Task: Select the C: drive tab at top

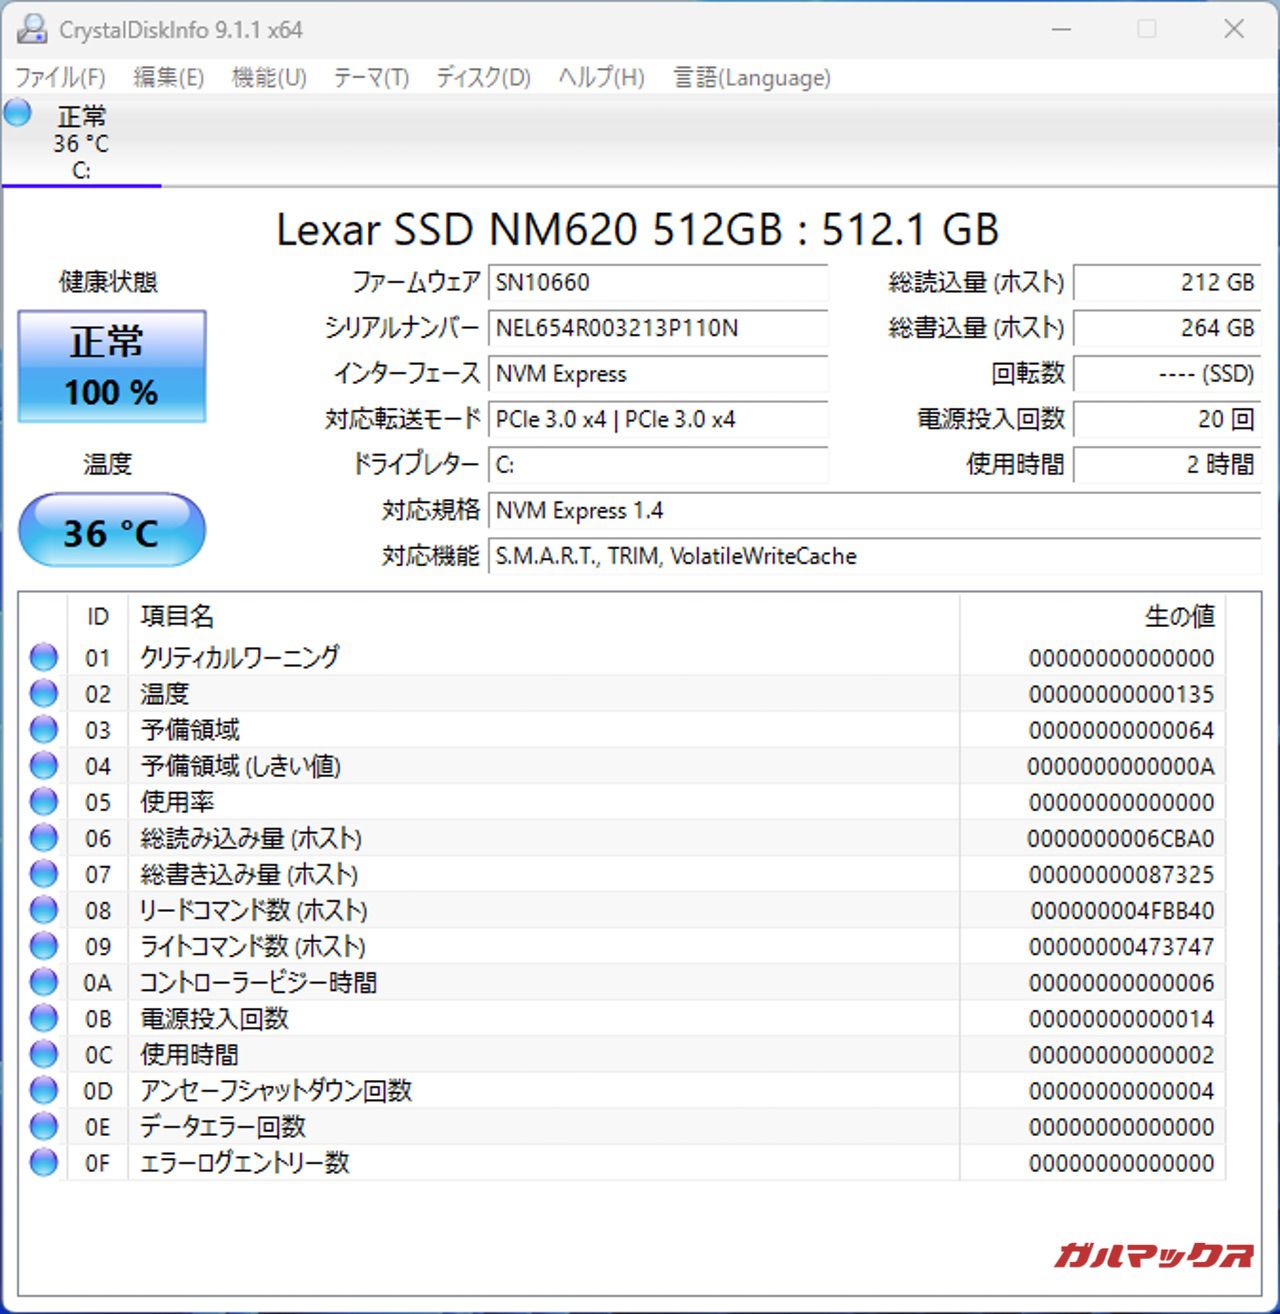Action: (81, 142)
